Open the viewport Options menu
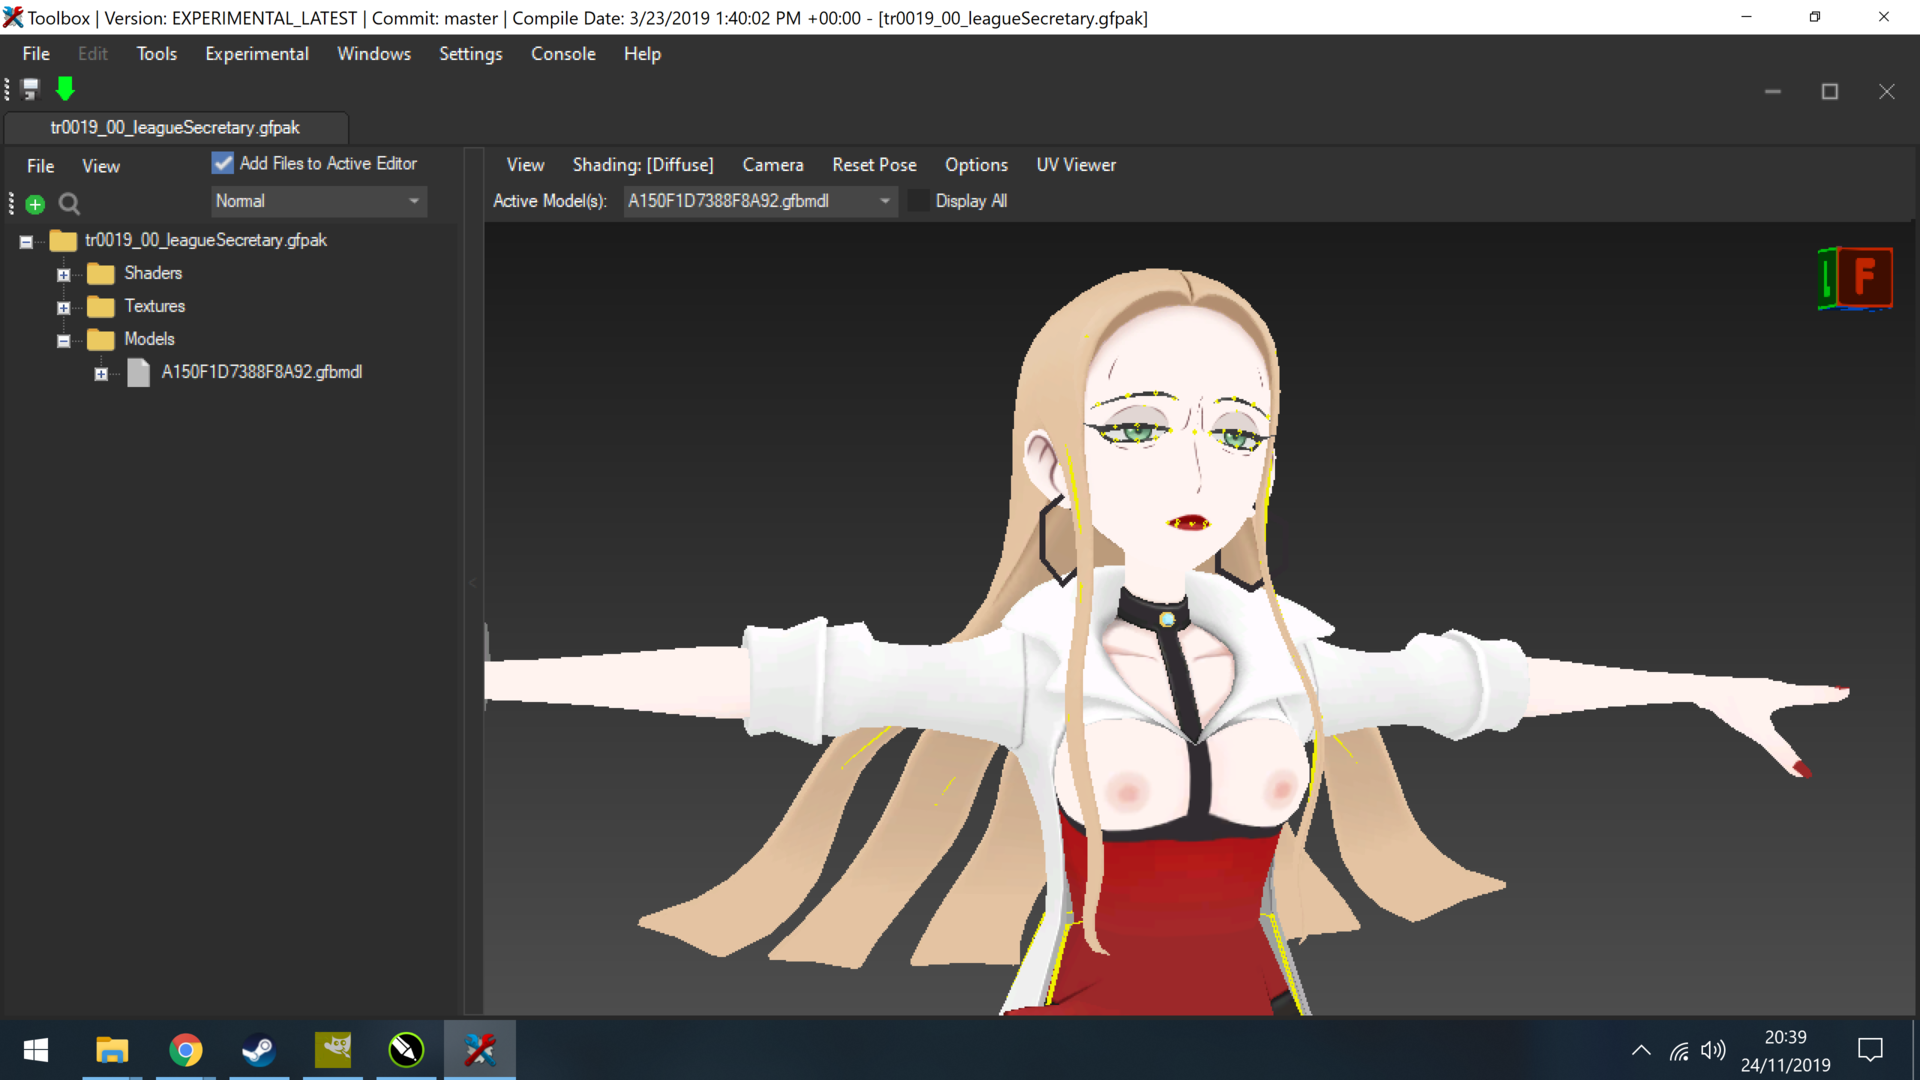1920x1080 pixels. [x=976, y=165]
